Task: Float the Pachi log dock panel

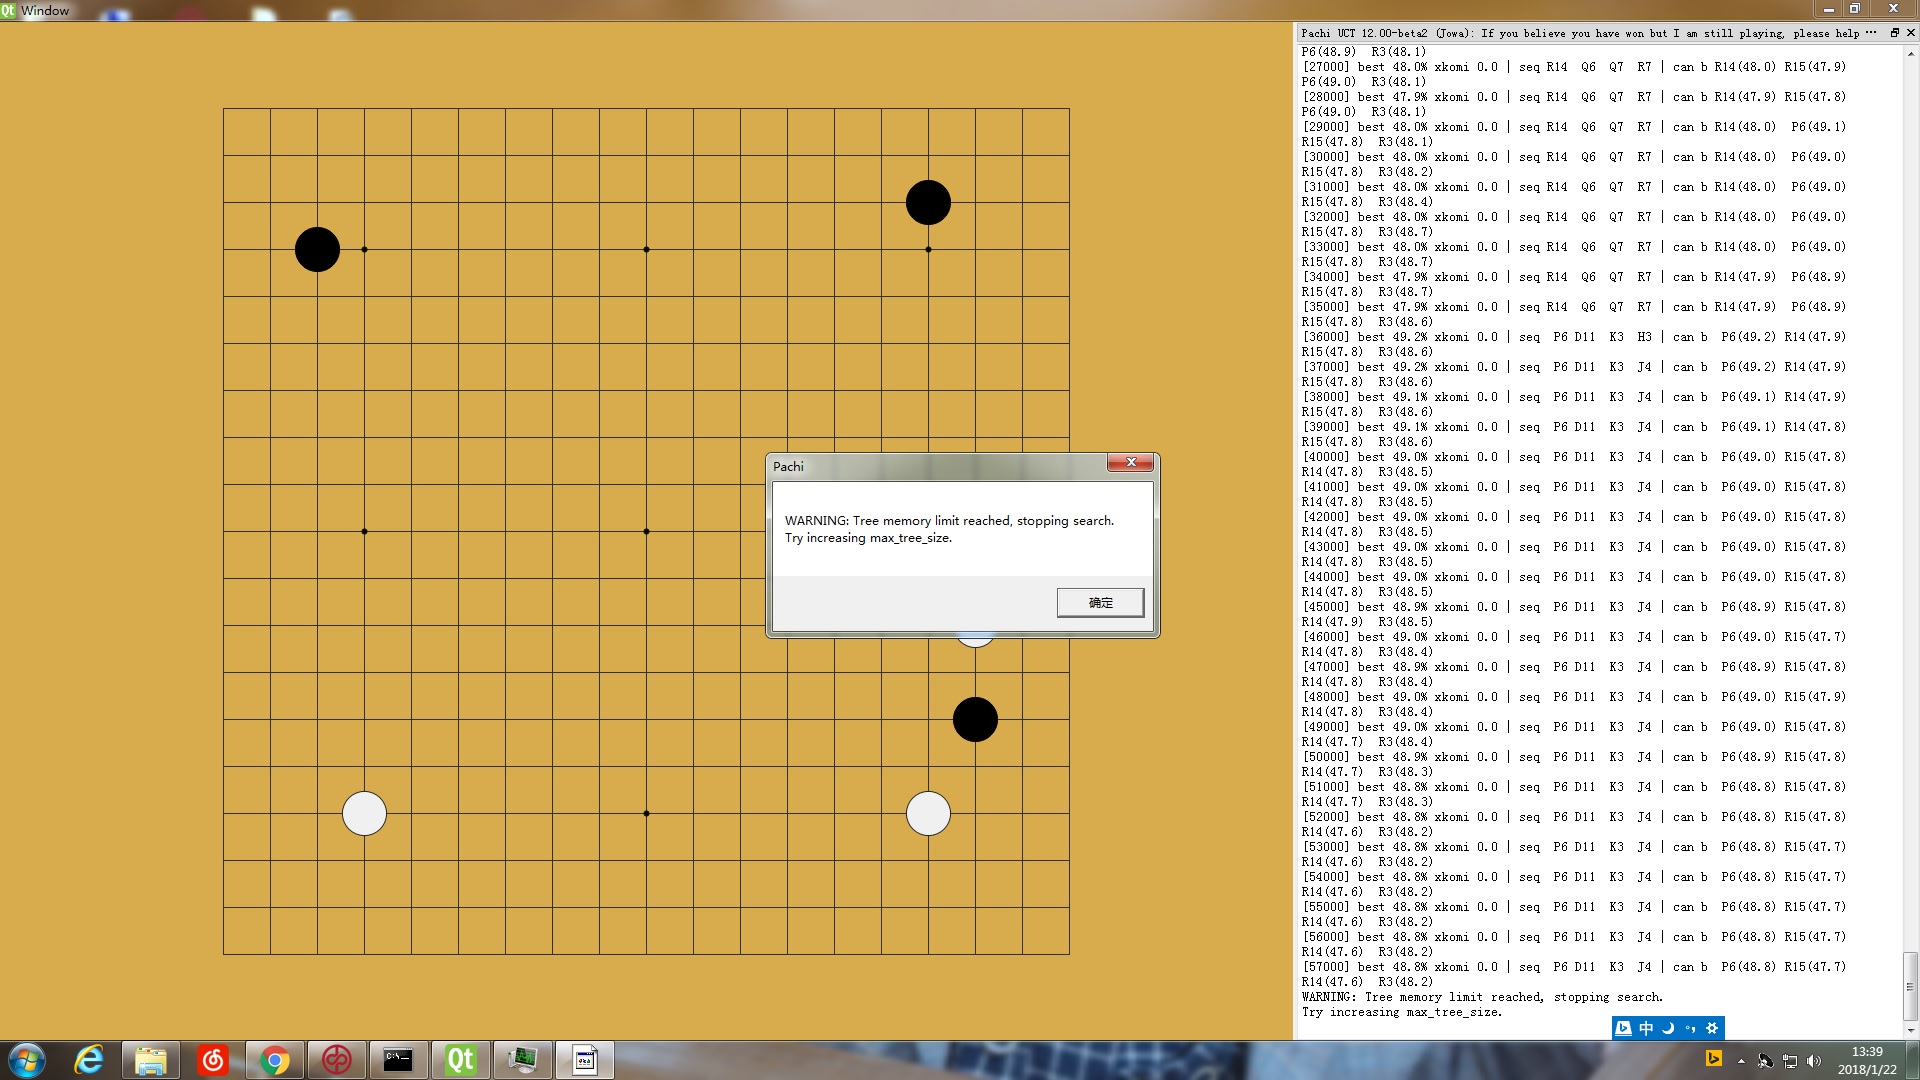Action: coord(1894,33)
